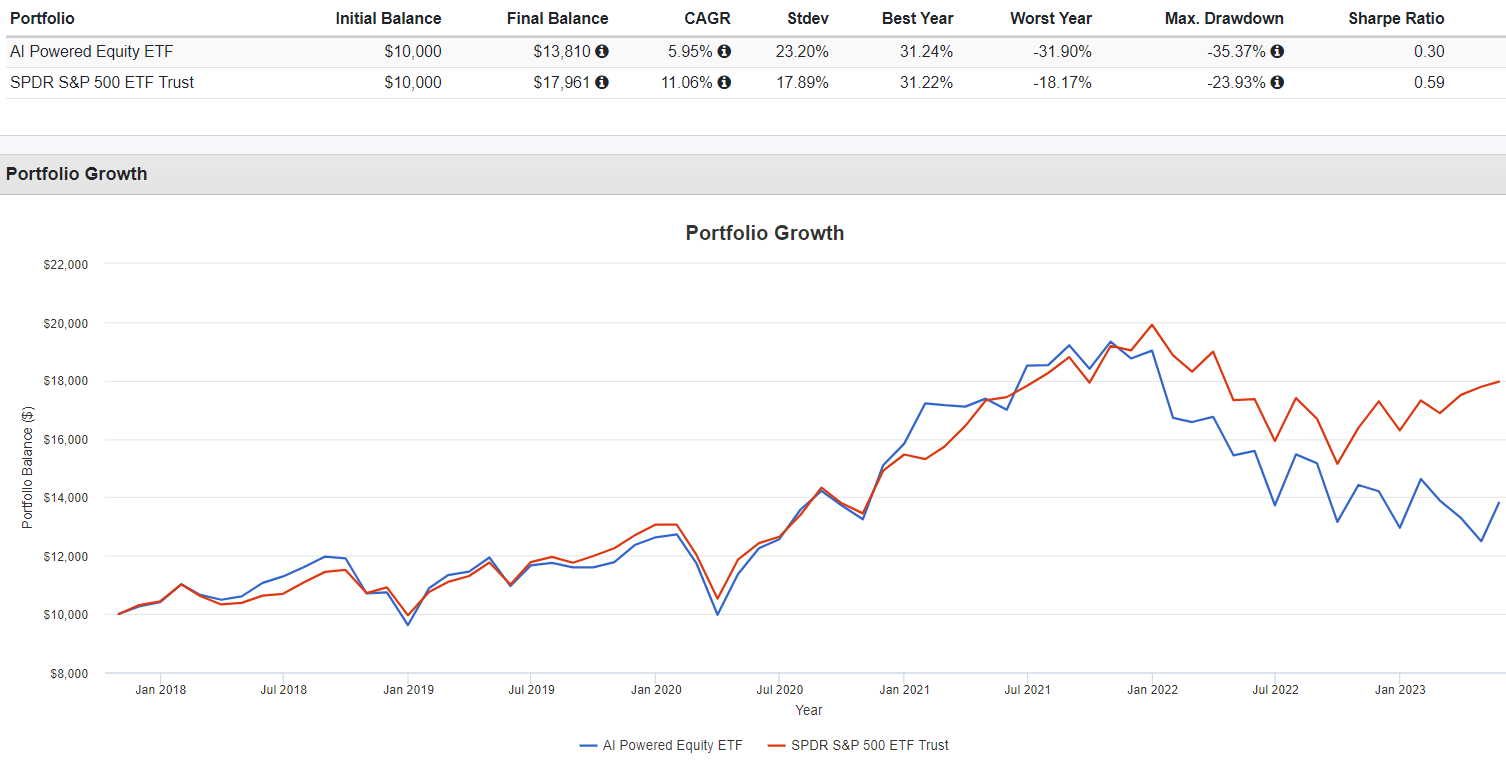Click the Best Year column header
This screenshot has height=760, width=1506.
pos(917,19)
